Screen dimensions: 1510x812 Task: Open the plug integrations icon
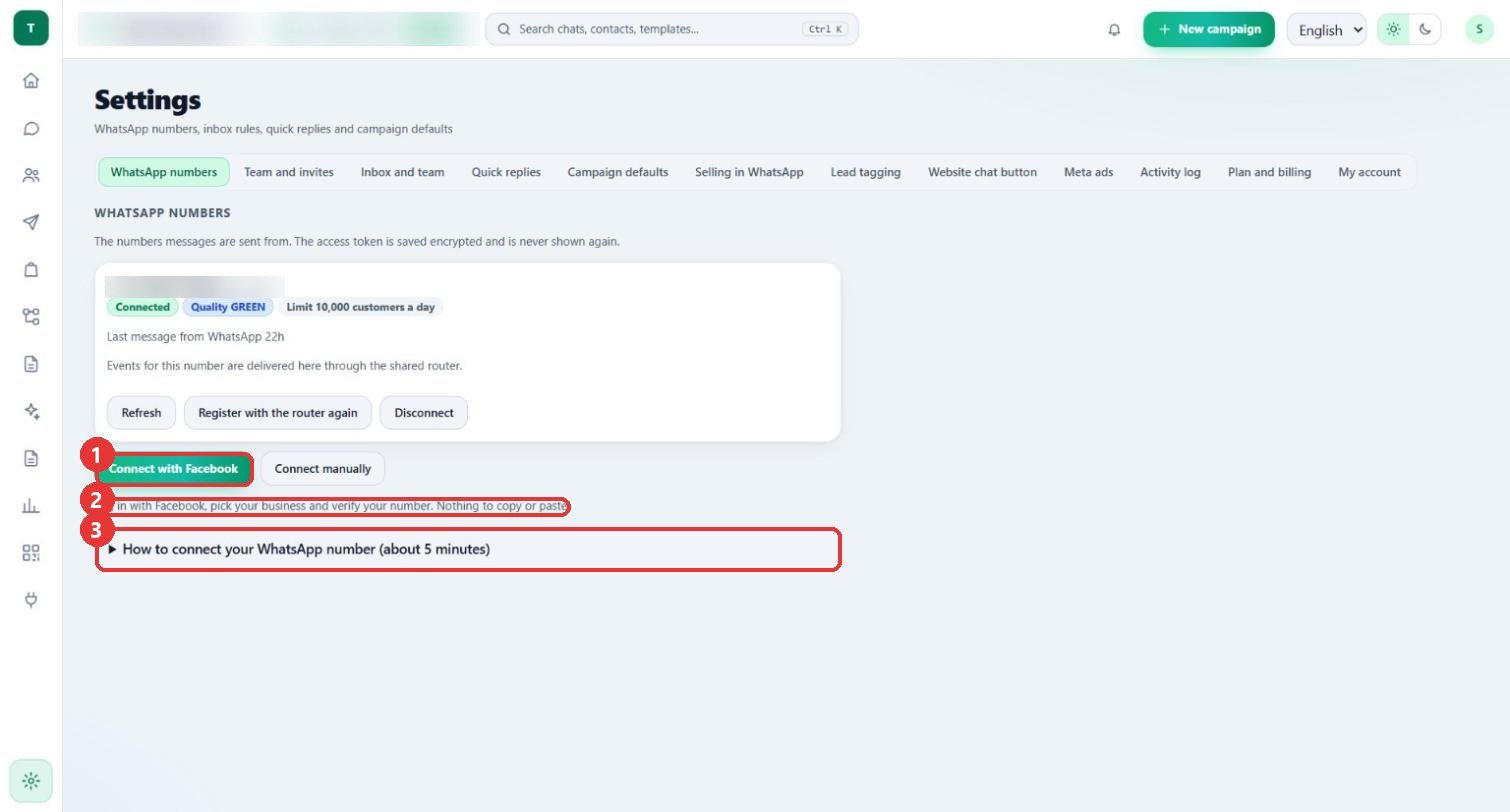(31, 600)
